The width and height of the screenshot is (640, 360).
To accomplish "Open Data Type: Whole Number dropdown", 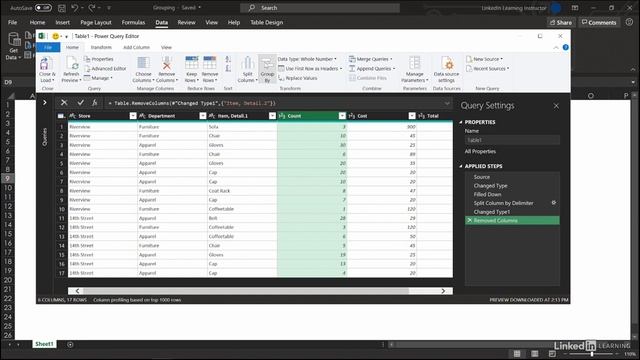I will (307, 59).
